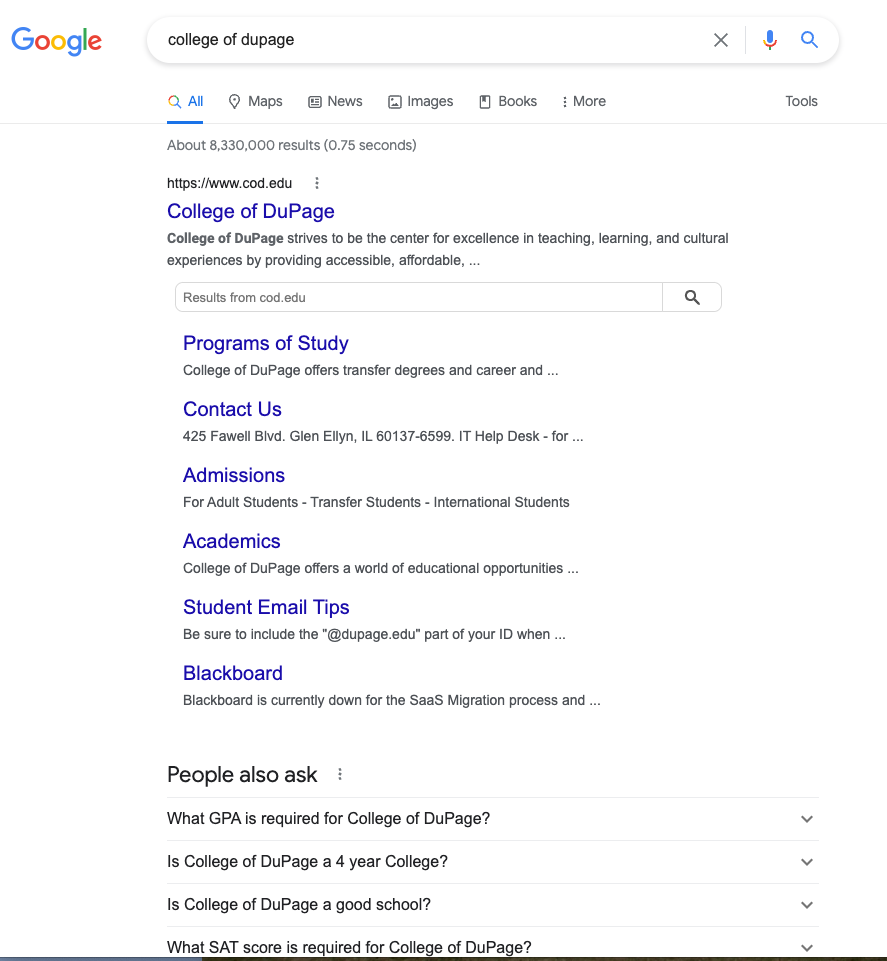Switch to the Maps tab
The width and height of the screenshot is (887, 961).
pos(255,101)
